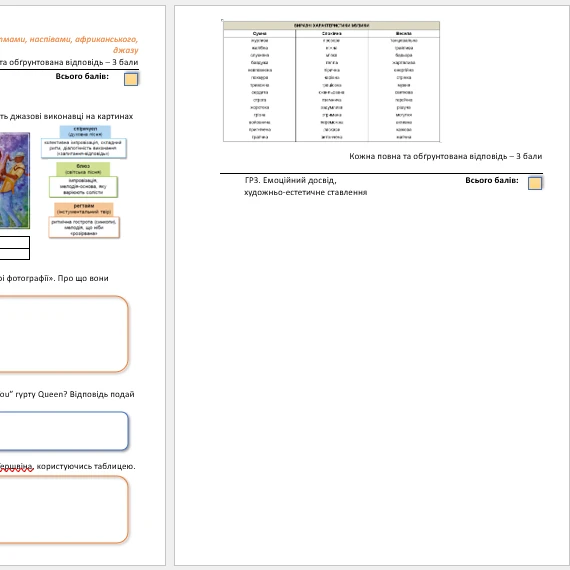Image resolution: width=570 pixels, height=570 pixels.
Task: Select the orange 'регтайм' heading box
Action: point(84,209)
